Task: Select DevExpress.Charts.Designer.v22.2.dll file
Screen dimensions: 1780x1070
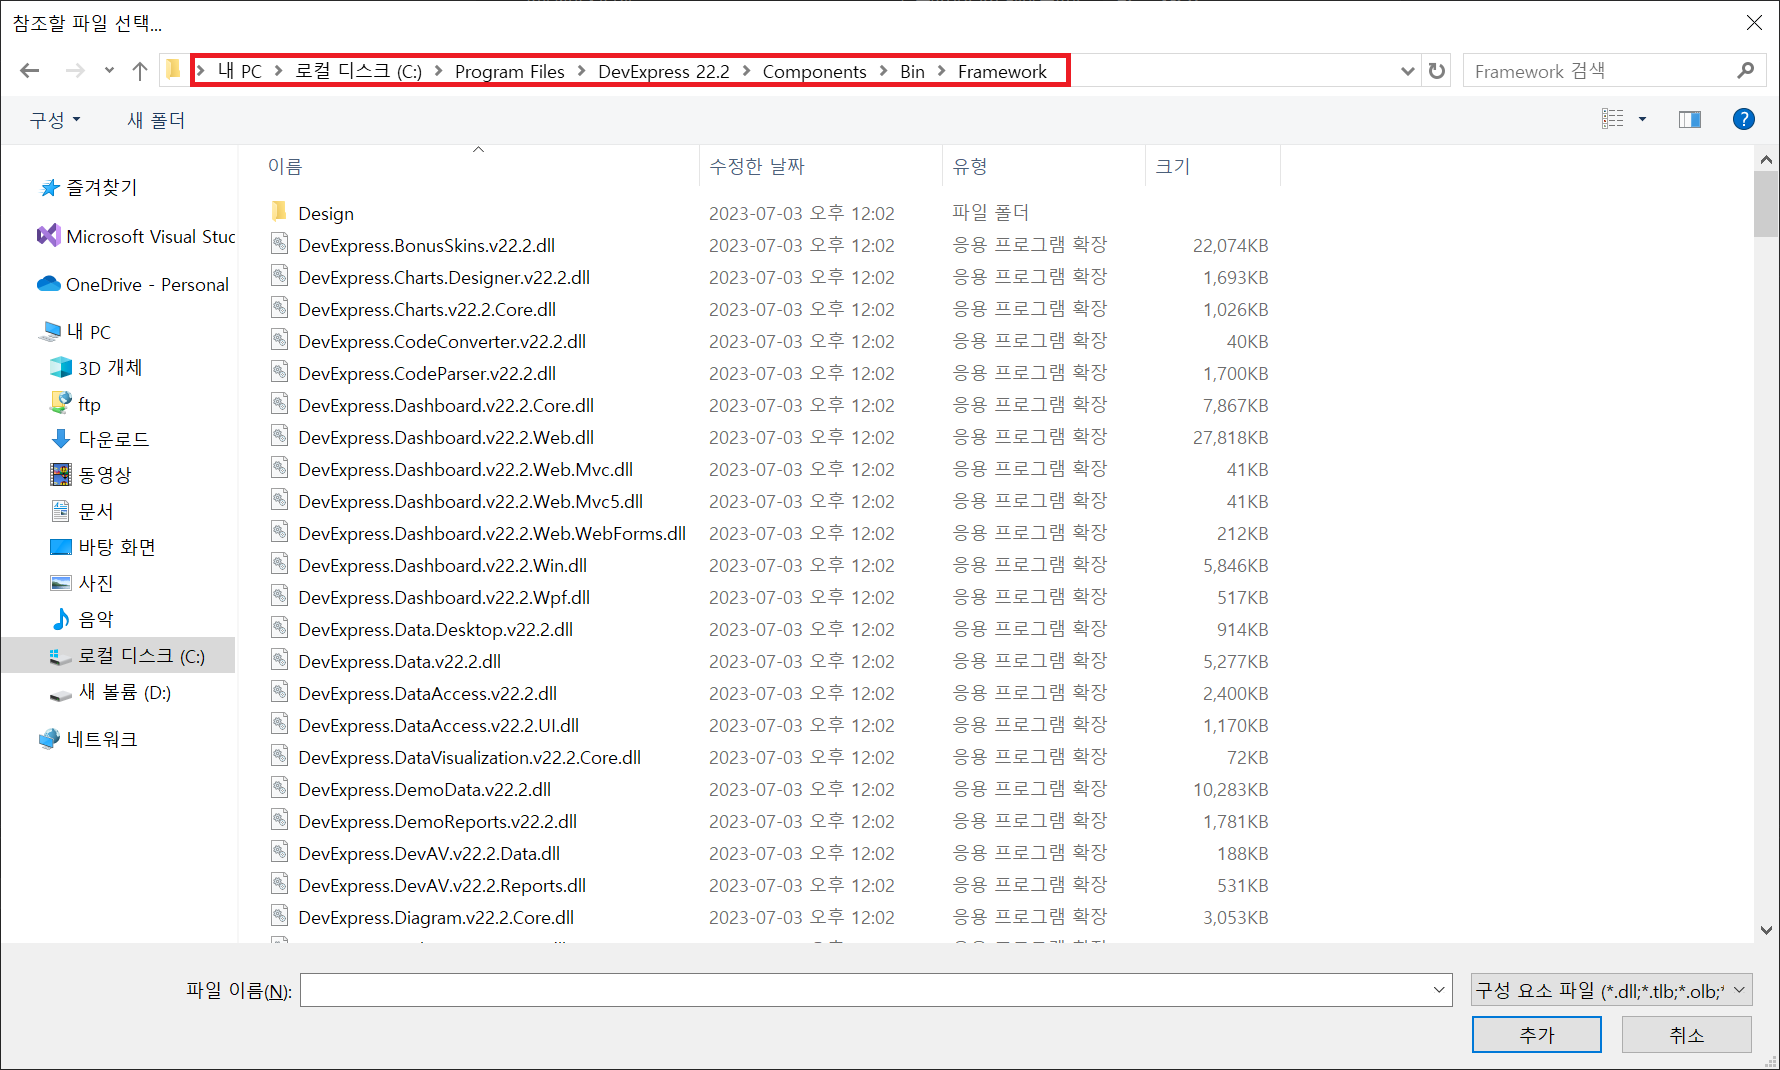Action: coord(444,277)
